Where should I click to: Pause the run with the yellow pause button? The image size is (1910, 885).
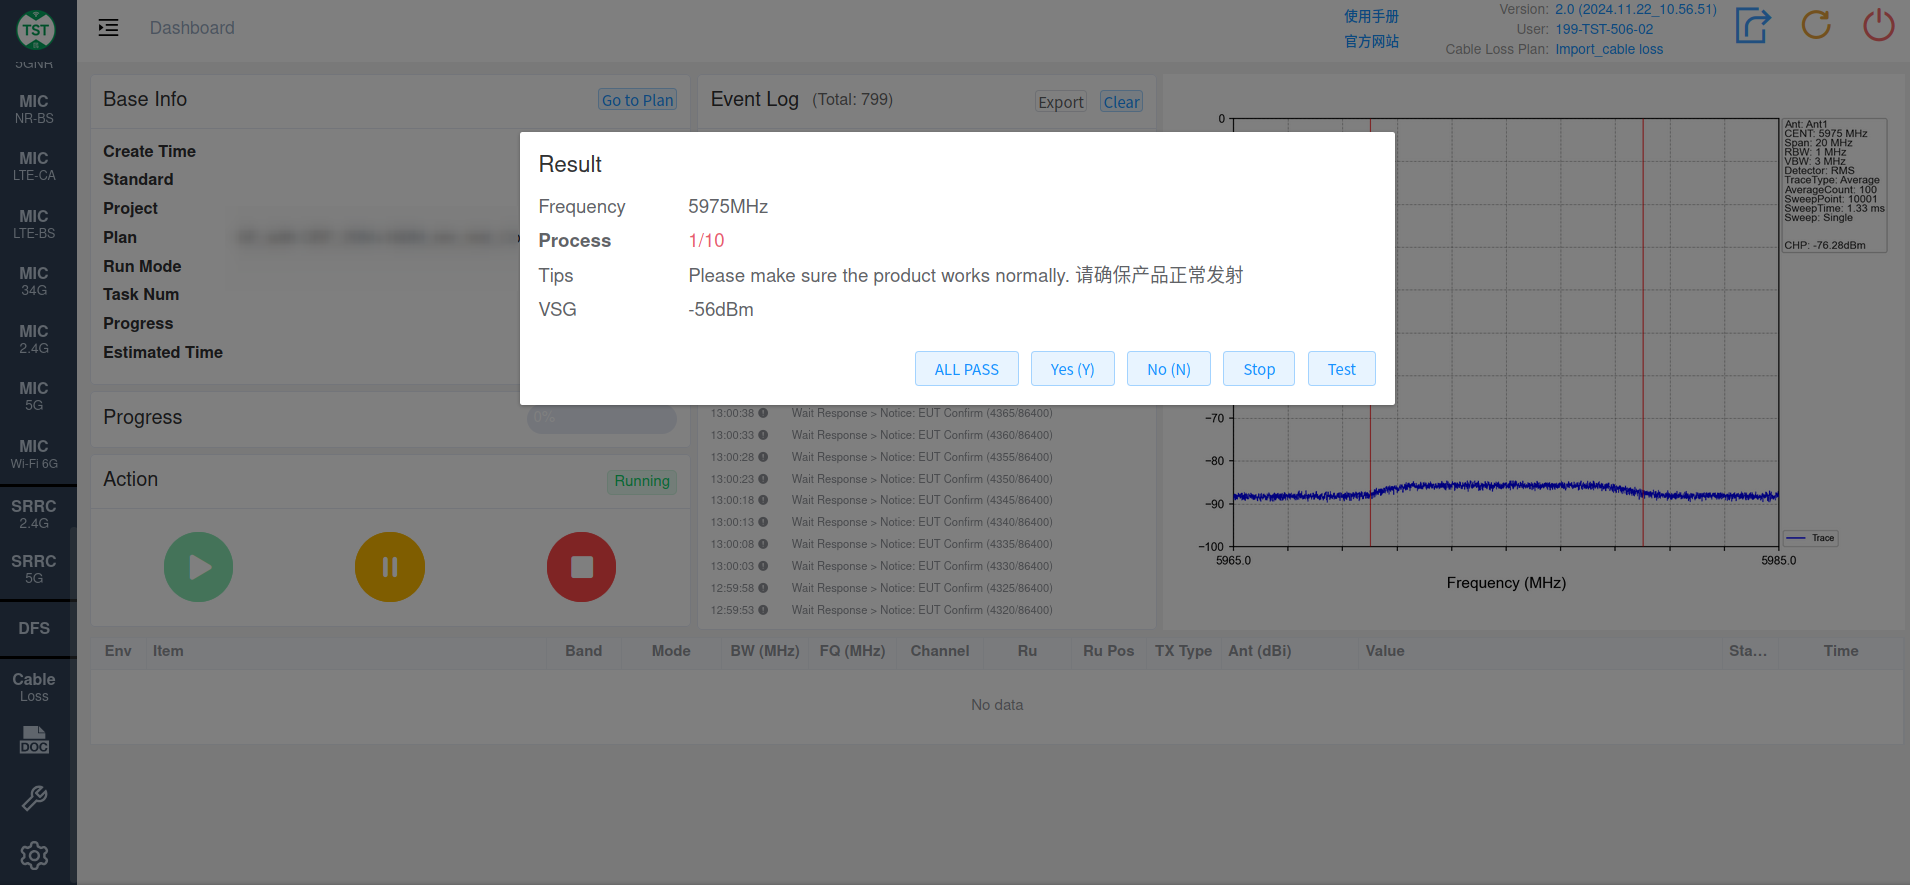point(390,567)
